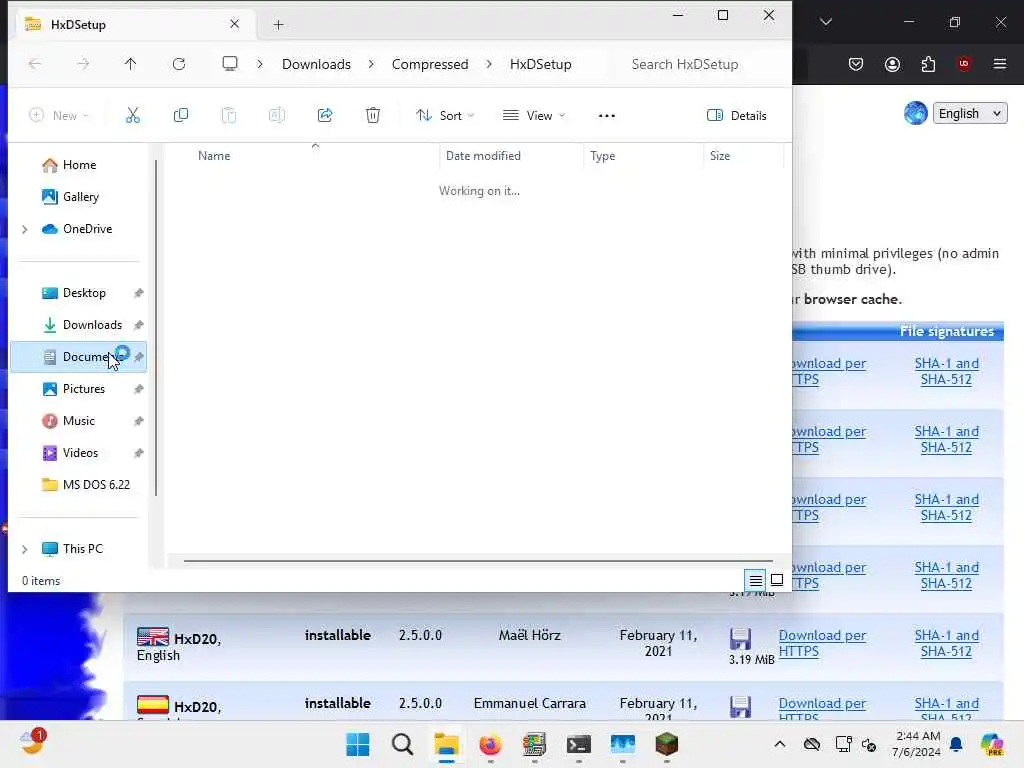Open the browser tab list chevron
The image size is (1024, 768).
coord(826,22)
